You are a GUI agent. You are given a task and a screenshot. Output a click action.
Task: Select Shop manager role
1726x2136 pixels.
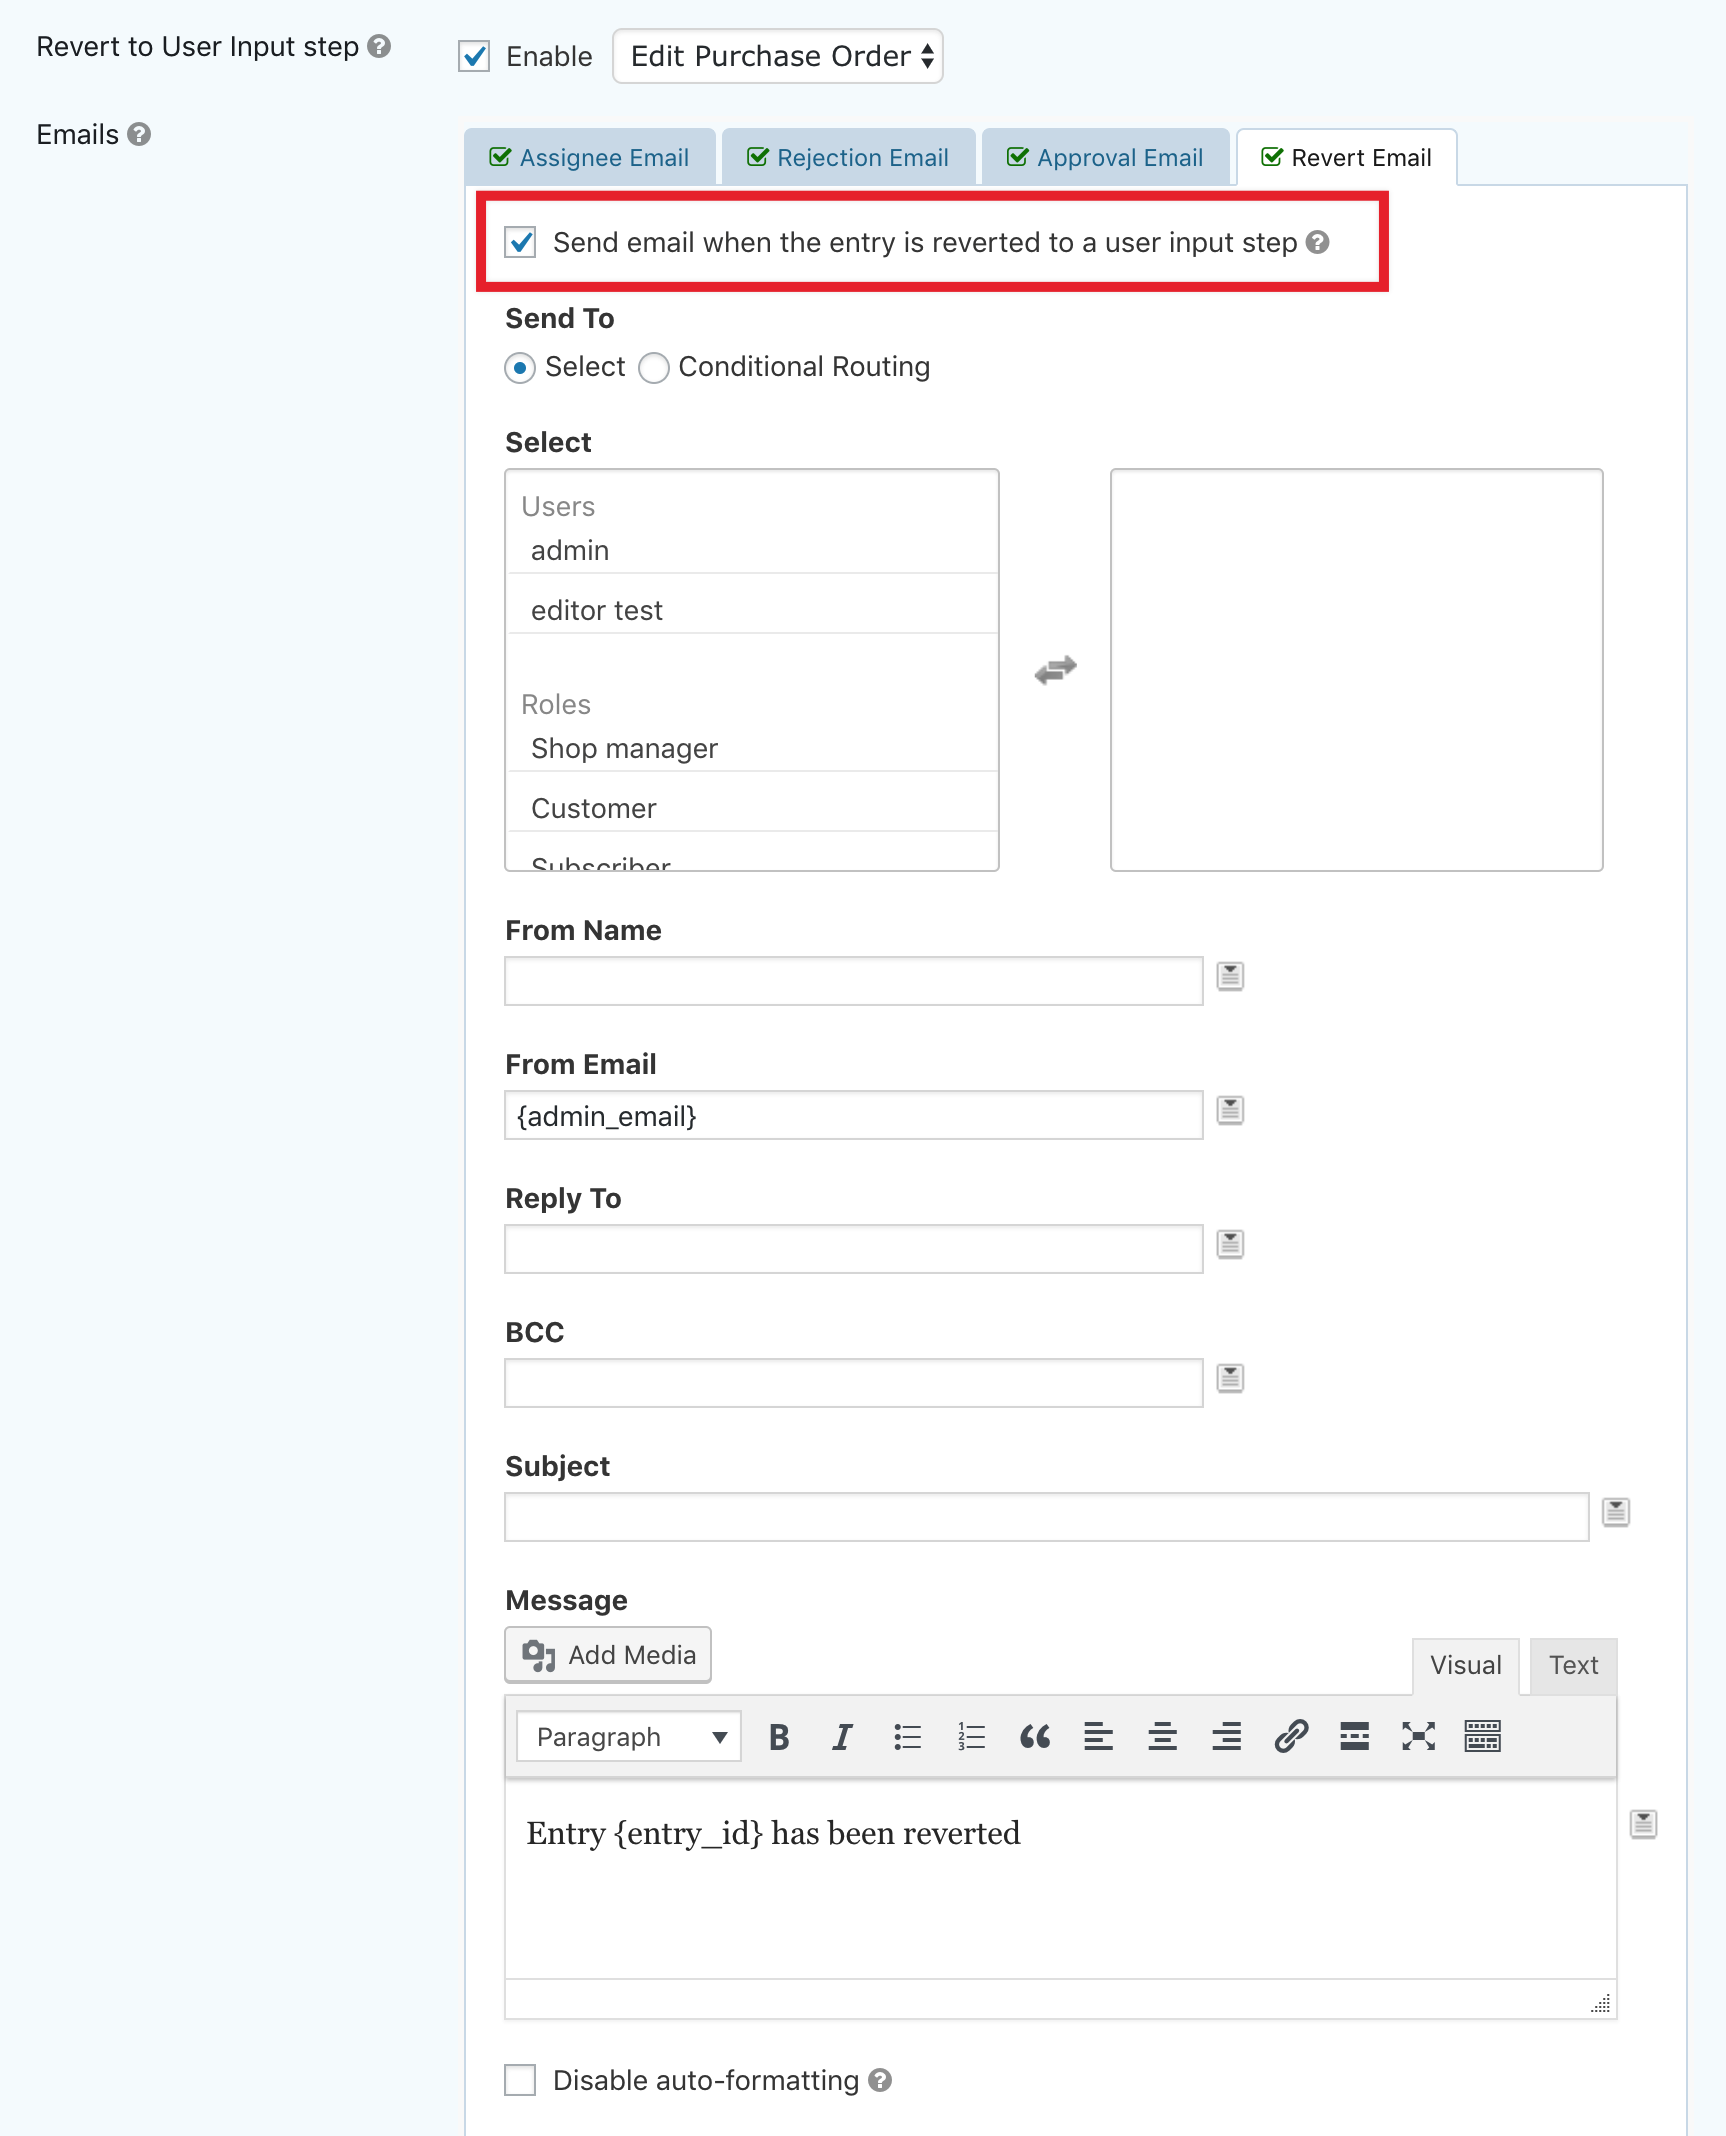pos(753,748)
